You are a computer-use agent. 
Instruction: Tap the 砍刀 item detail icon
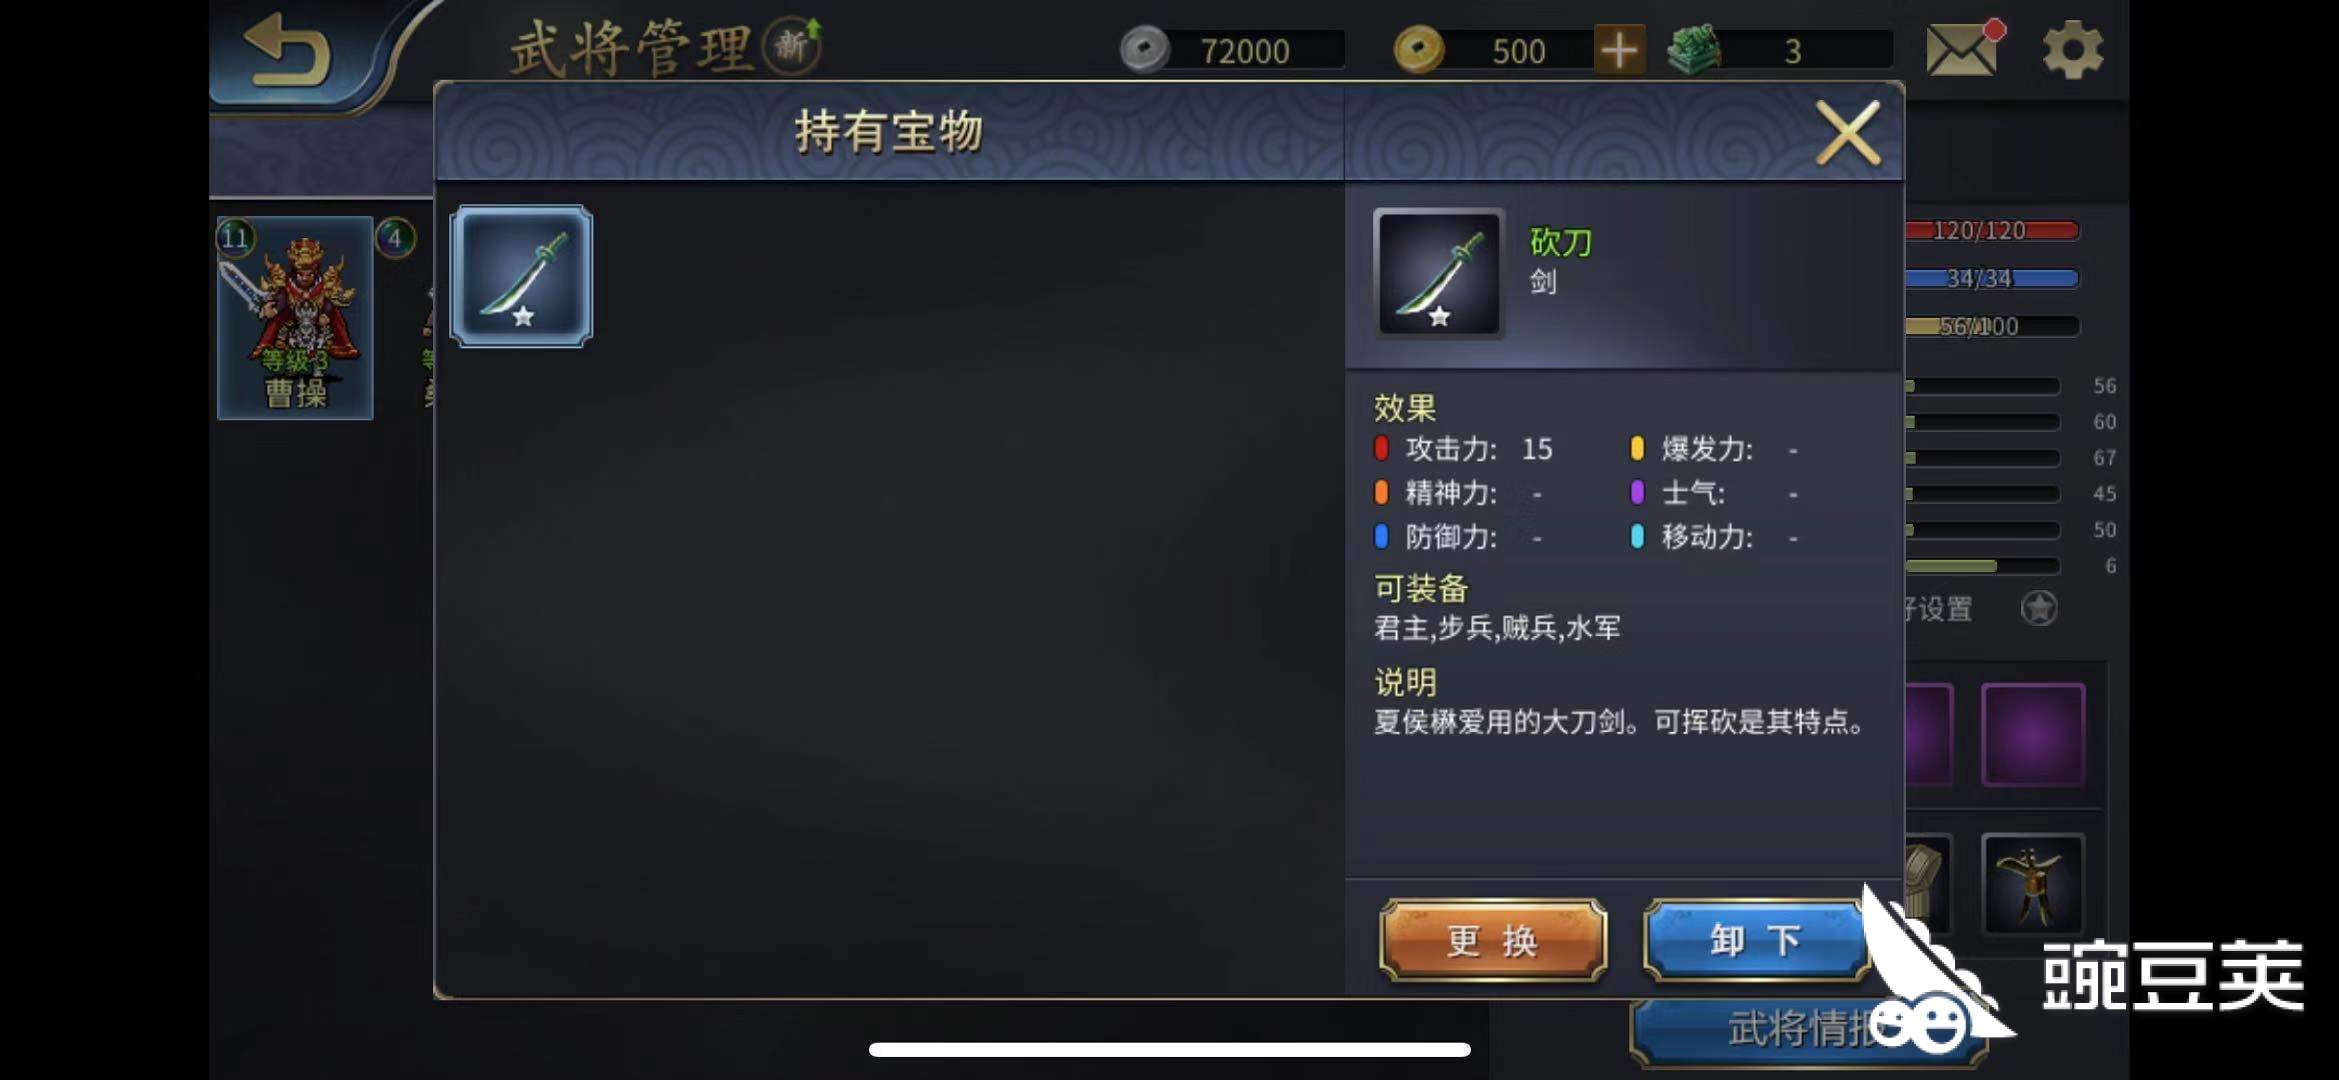tap(1438, 273)
